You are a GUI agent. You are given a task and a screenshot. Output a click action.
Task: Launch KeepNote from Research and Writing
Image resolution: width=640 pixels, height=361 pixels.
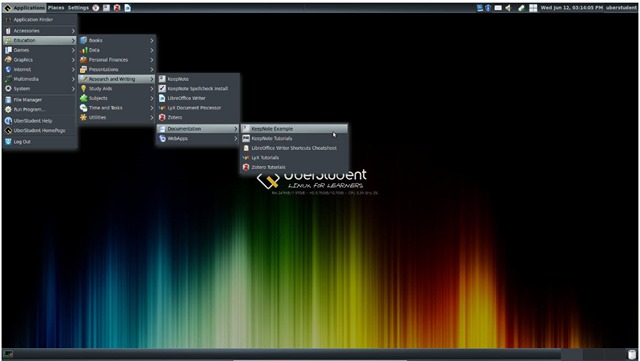(198, 79)
